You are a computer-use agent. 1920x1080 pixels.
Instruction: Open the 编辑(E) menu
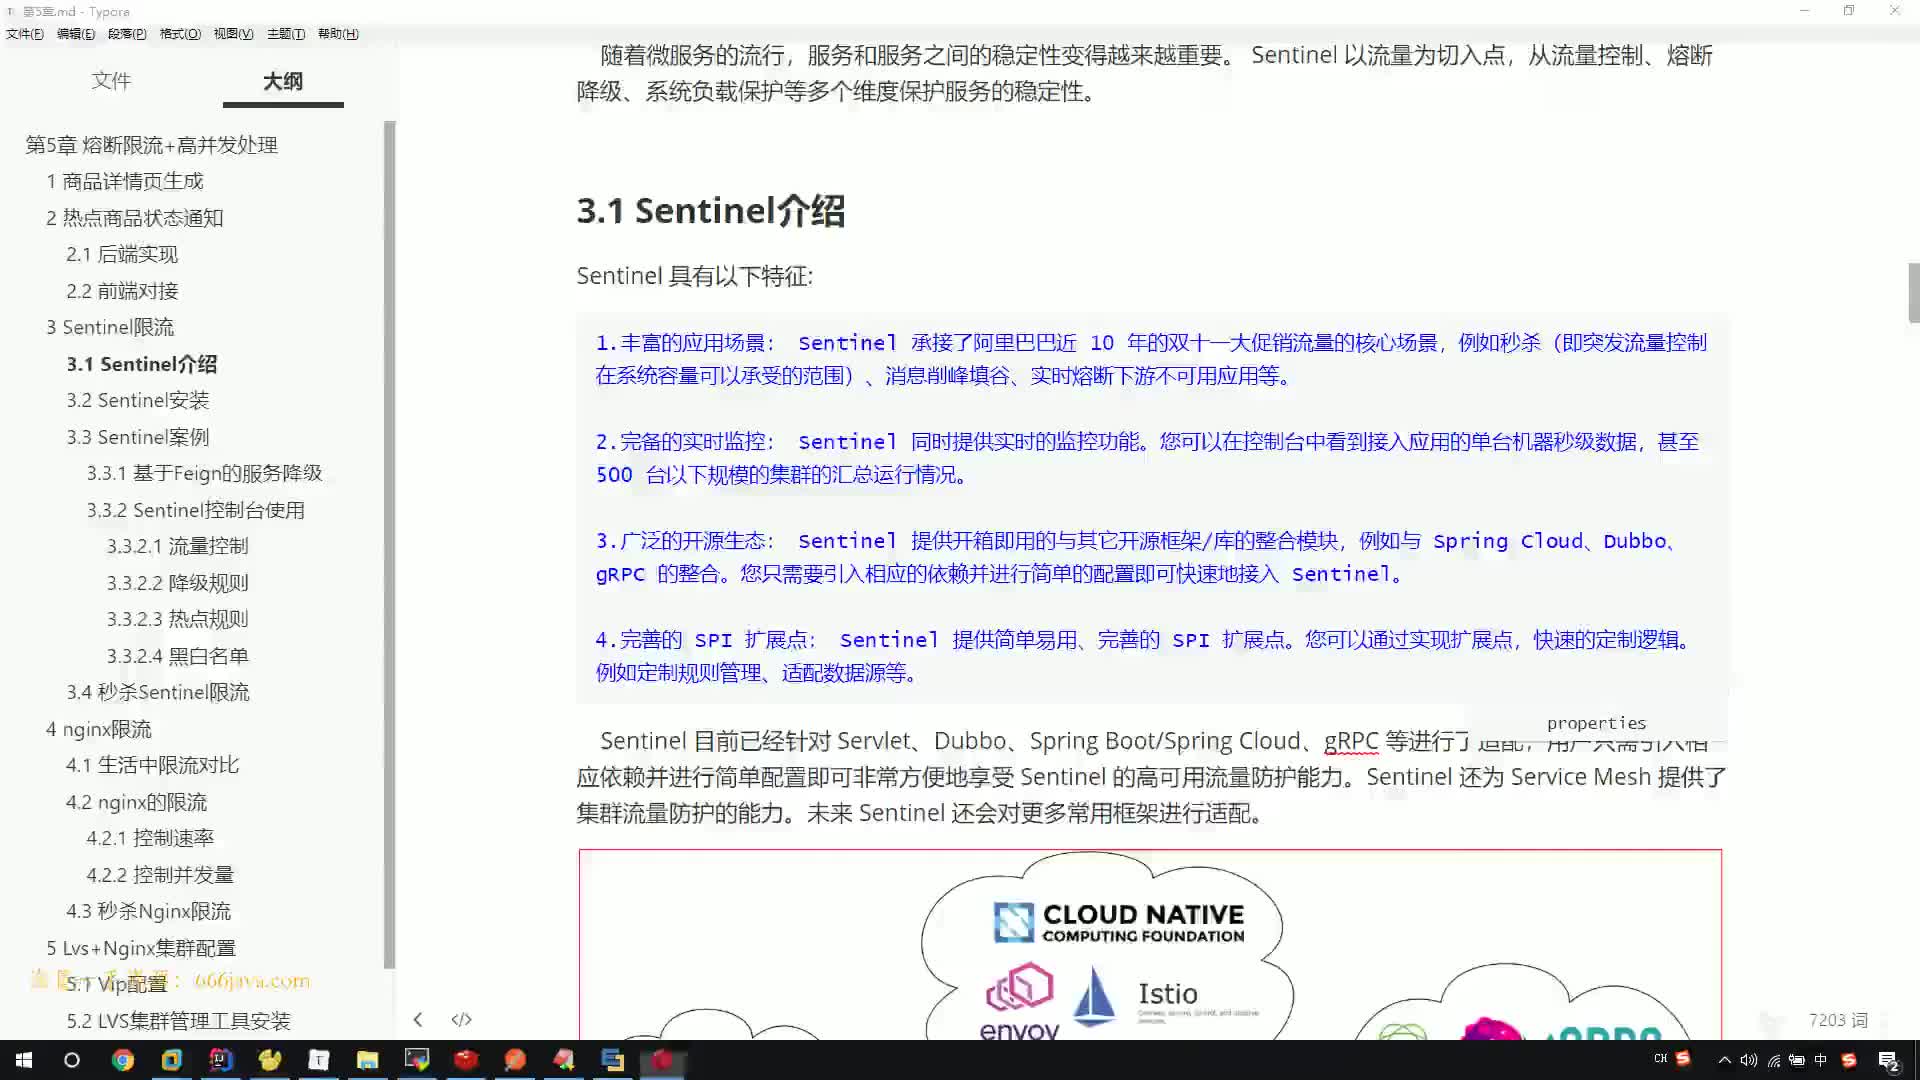coord(76,34)
